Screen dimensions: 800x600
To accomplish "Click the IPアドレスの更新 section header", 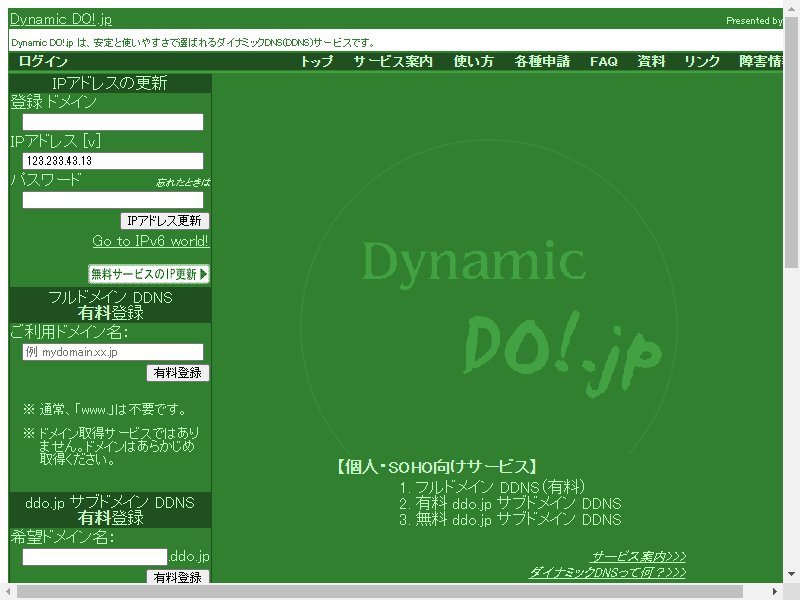I will [x=110, y=83].
